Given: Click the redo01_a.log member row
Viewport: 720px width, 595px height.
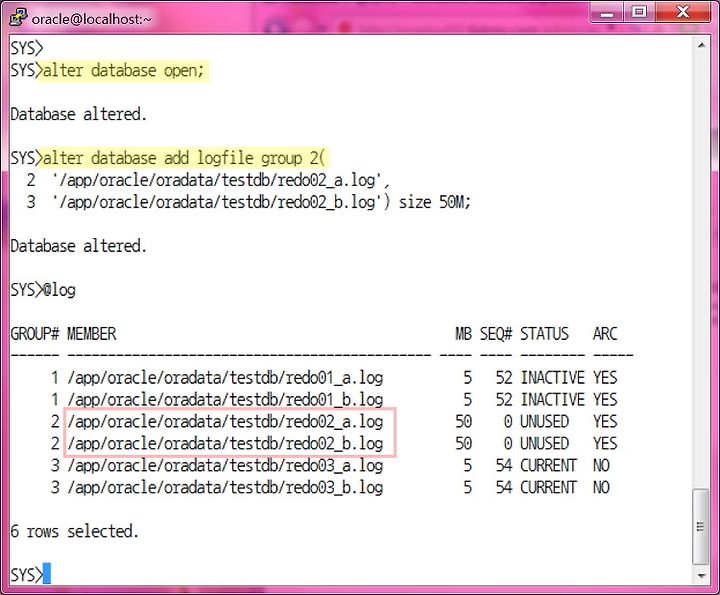Looking at the screenshot, I should point(225,378).
